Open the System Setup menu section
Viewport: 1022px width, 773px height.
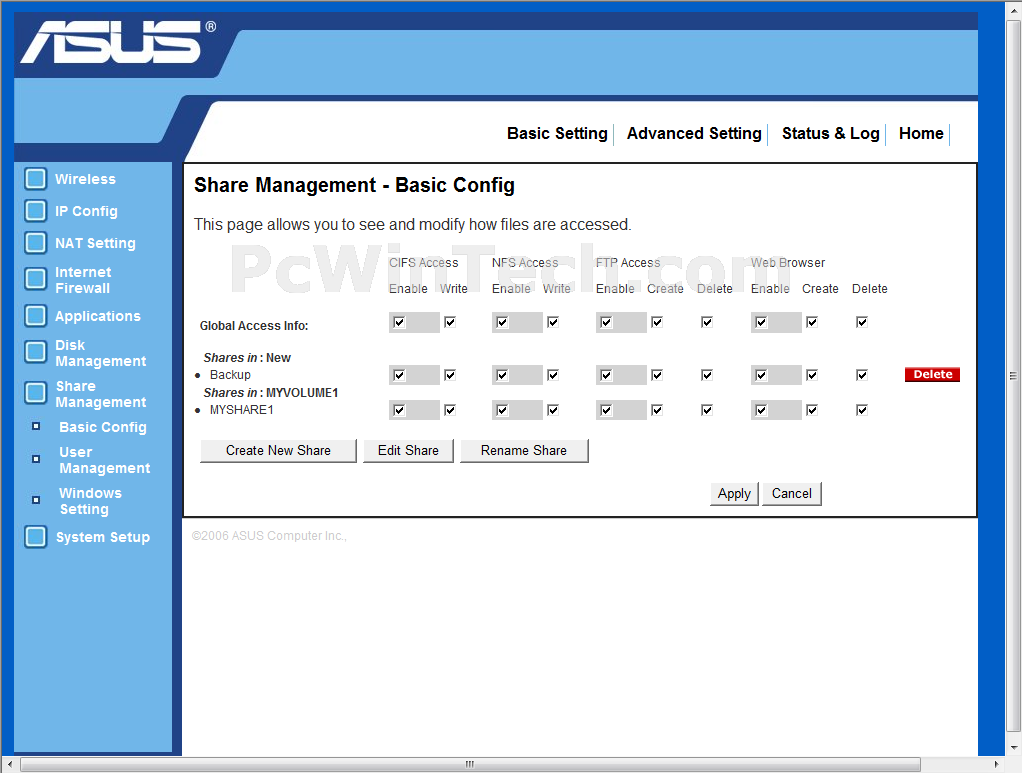pos(103,537)
